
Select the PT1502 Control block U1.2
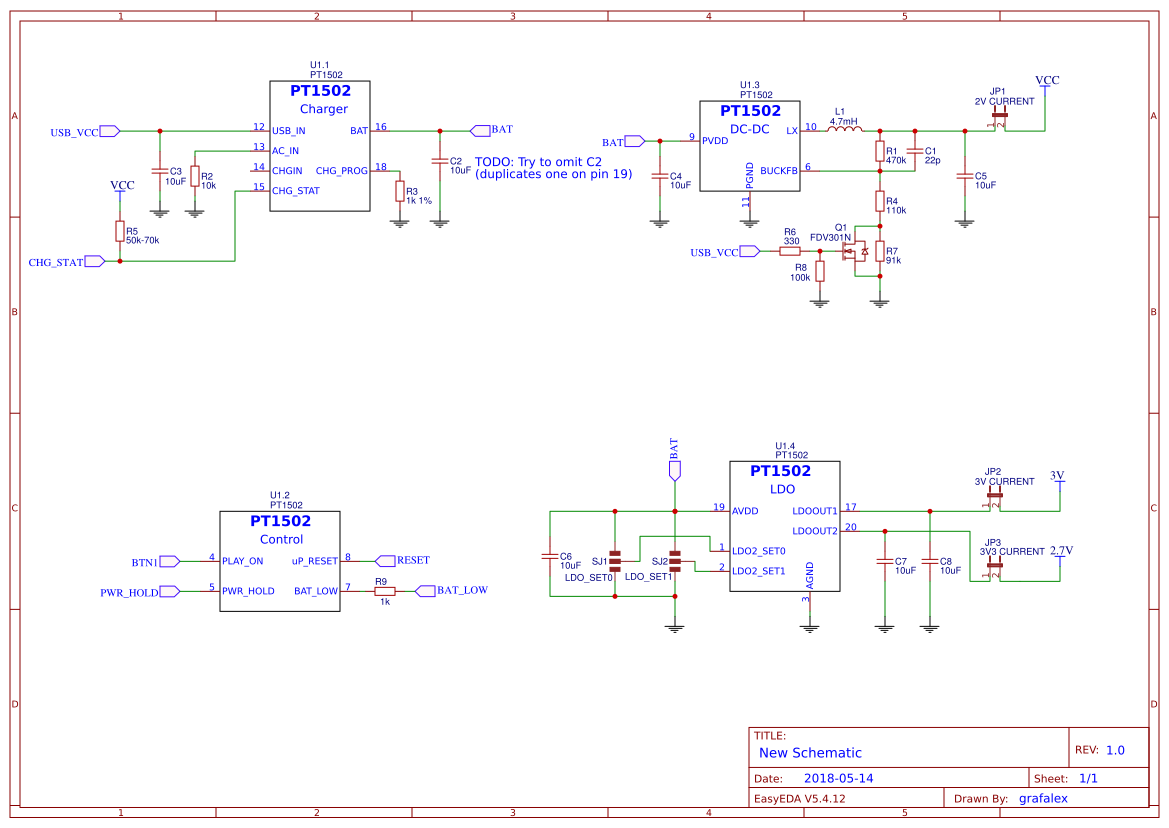pos(280,561)
